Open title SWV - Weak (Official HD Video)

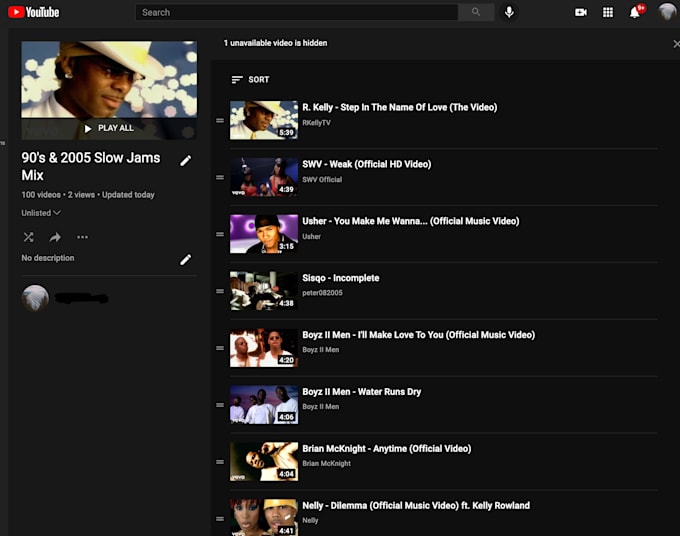click(x=366, y=164)
